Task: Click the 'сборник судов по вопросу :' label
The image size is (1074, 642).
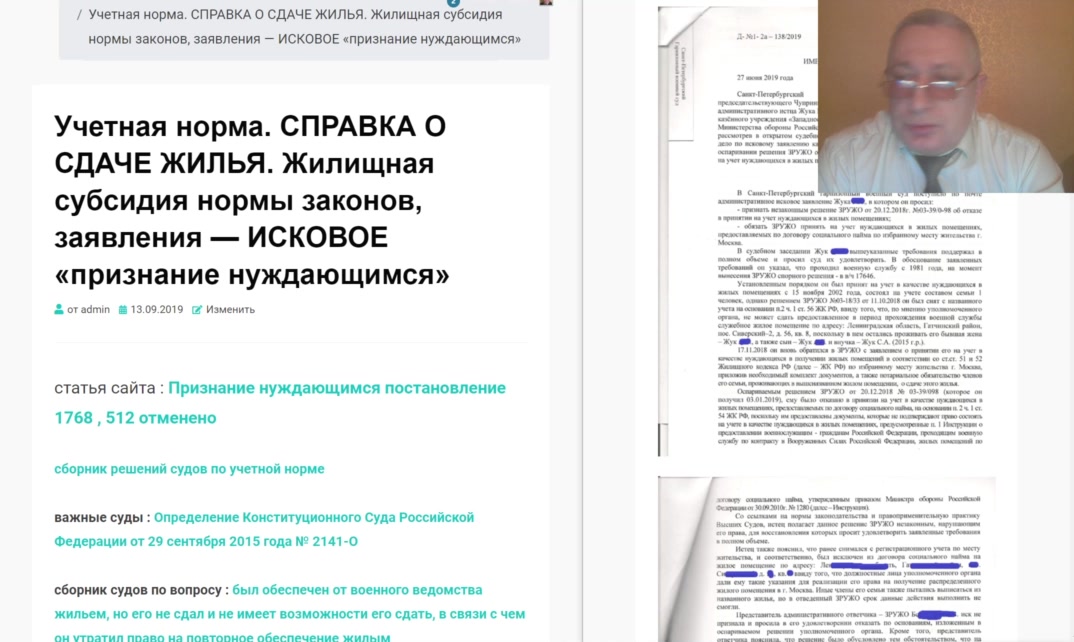Action: 141,590
